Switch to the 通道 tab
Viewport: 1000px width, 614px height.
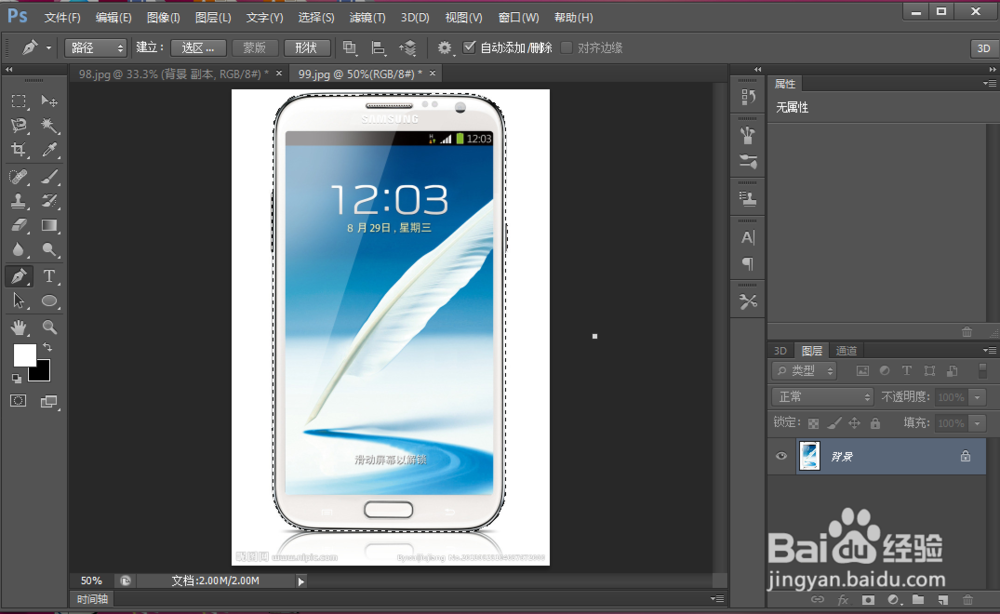[846, 351]
